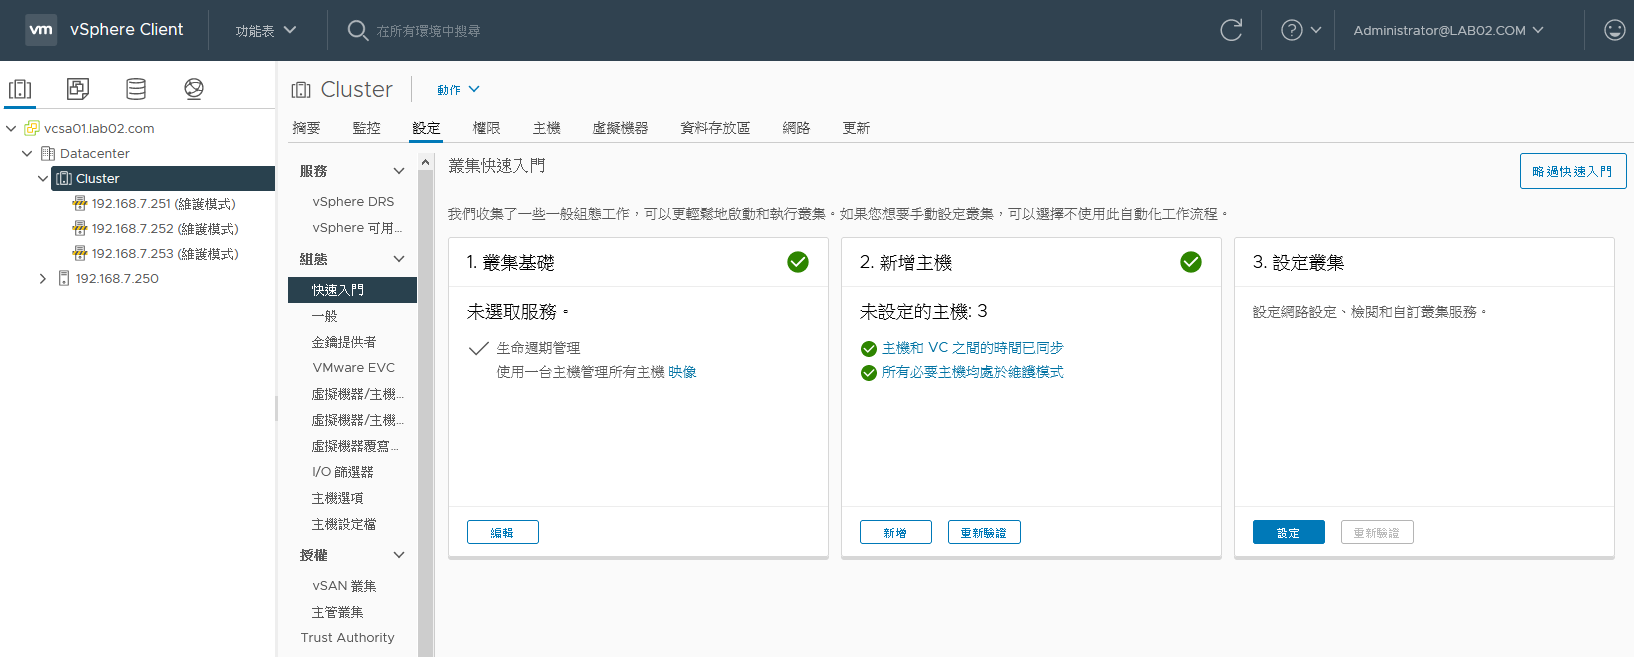Collapse the 授權 settings section

[399, 555]
